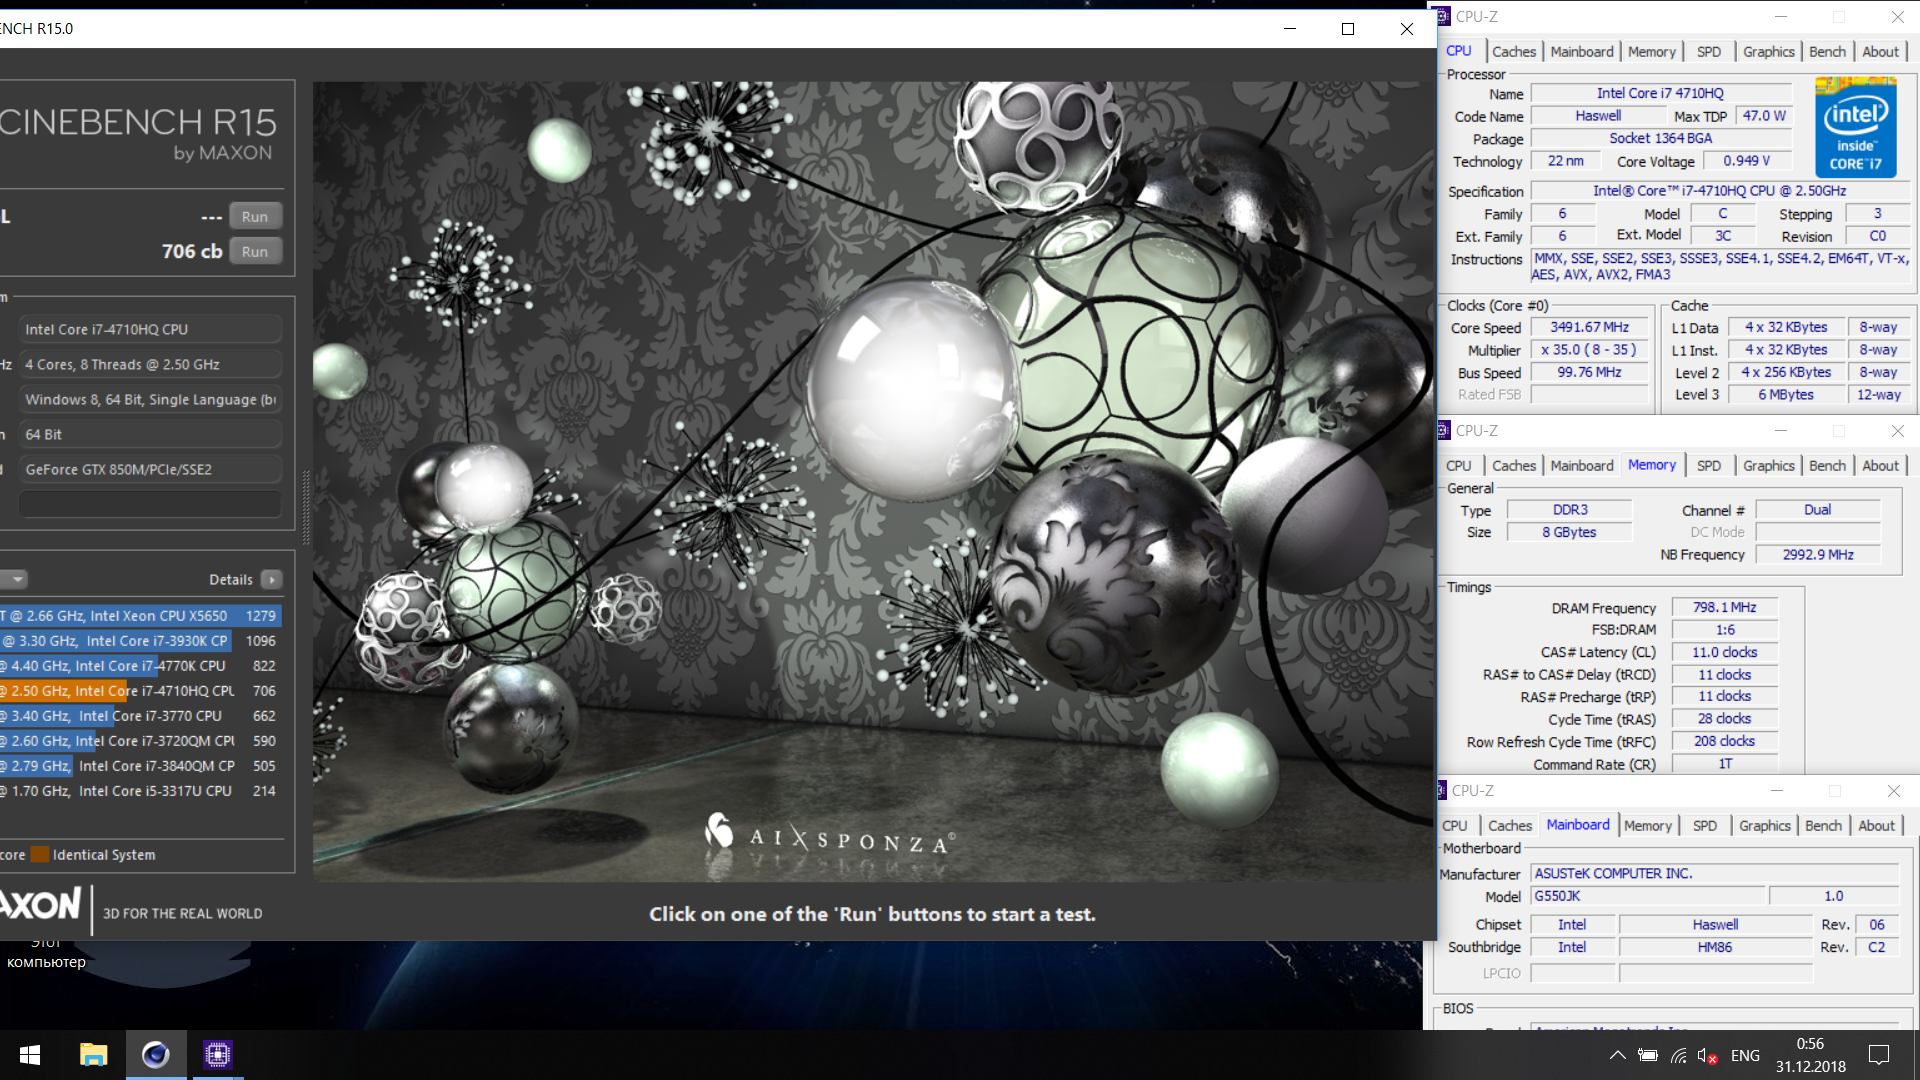The height and width of the screenshot is (1080, 1920).
Task: Select Xeon X5650 ranking entry 1279
Action: 140,616
